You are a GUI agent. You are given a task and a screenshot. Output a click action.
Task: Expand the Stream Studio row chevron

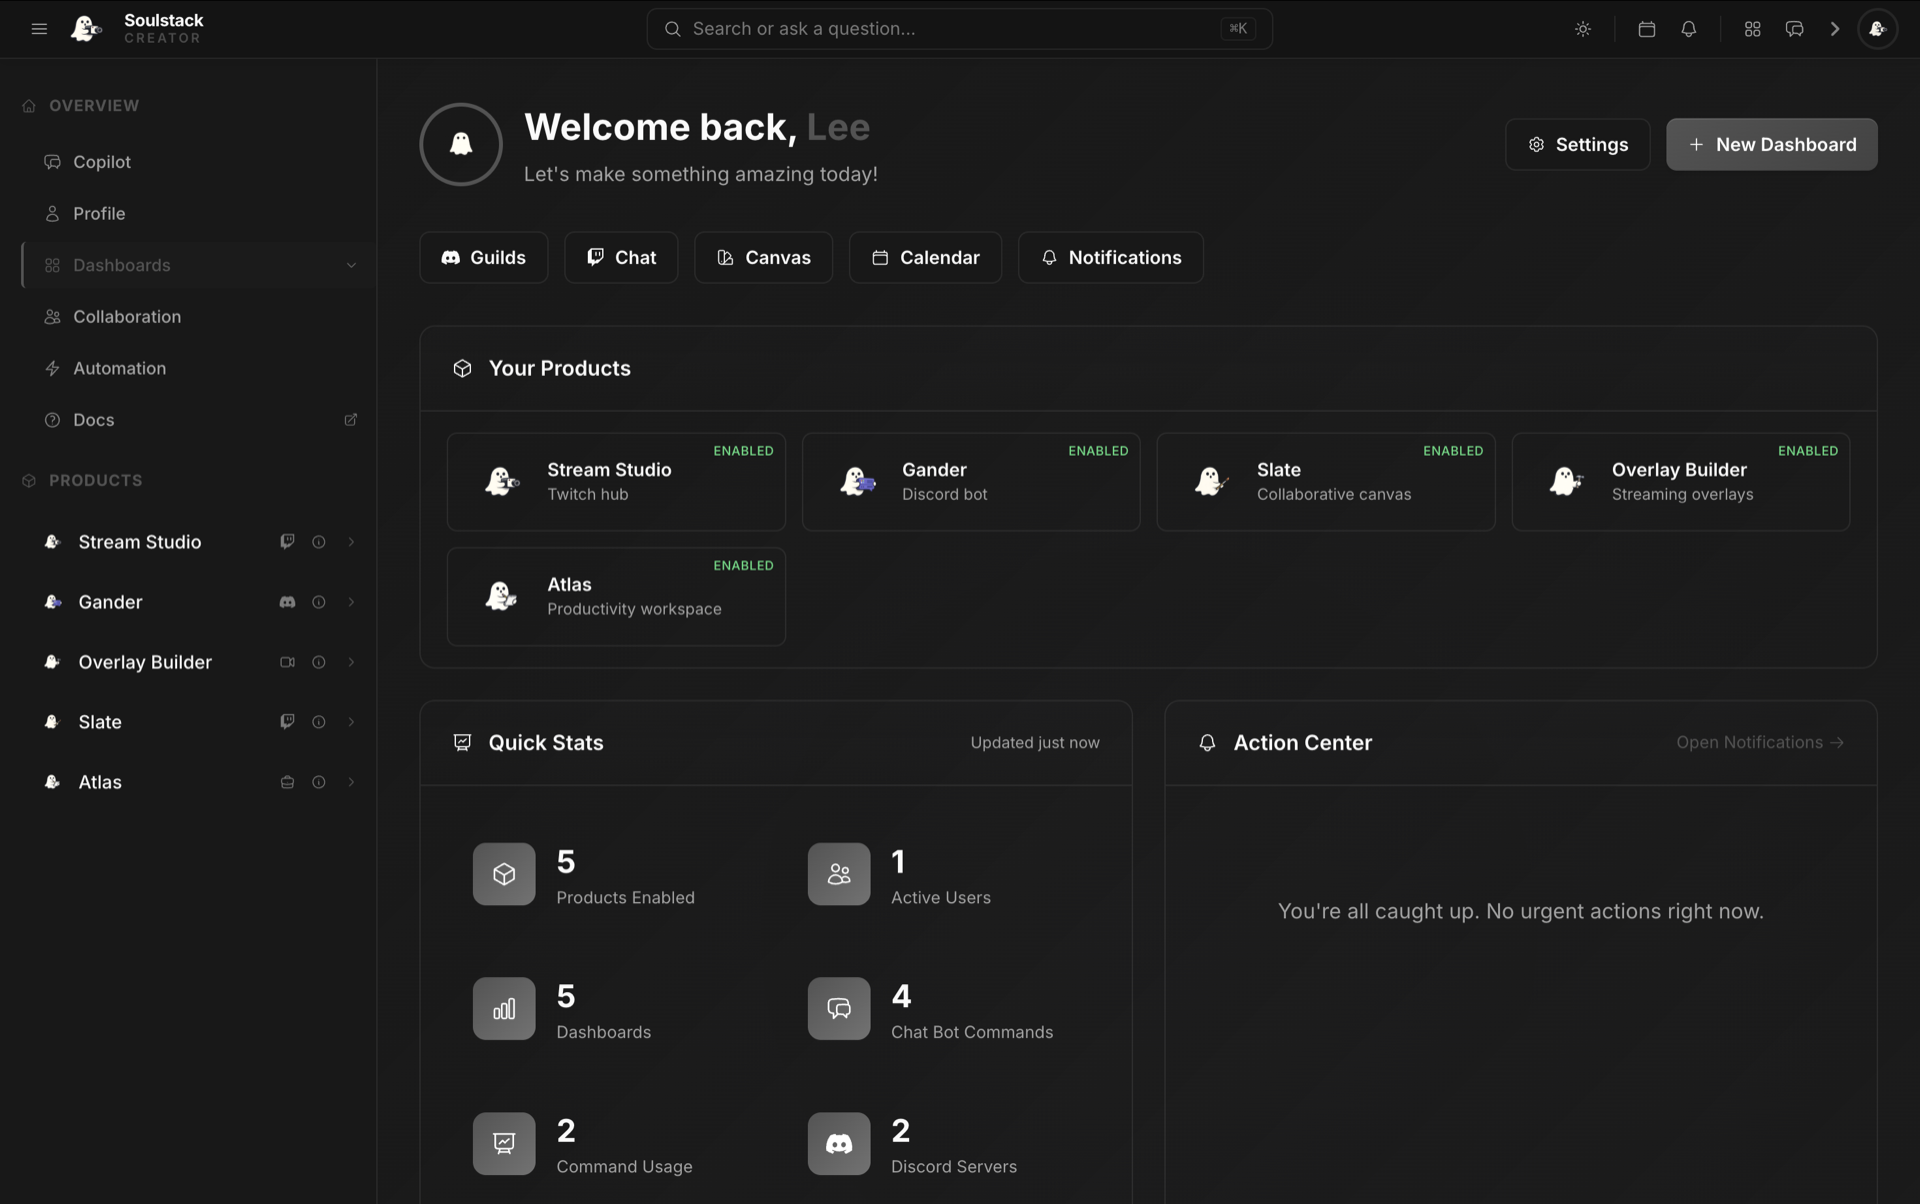click(351, 542)
